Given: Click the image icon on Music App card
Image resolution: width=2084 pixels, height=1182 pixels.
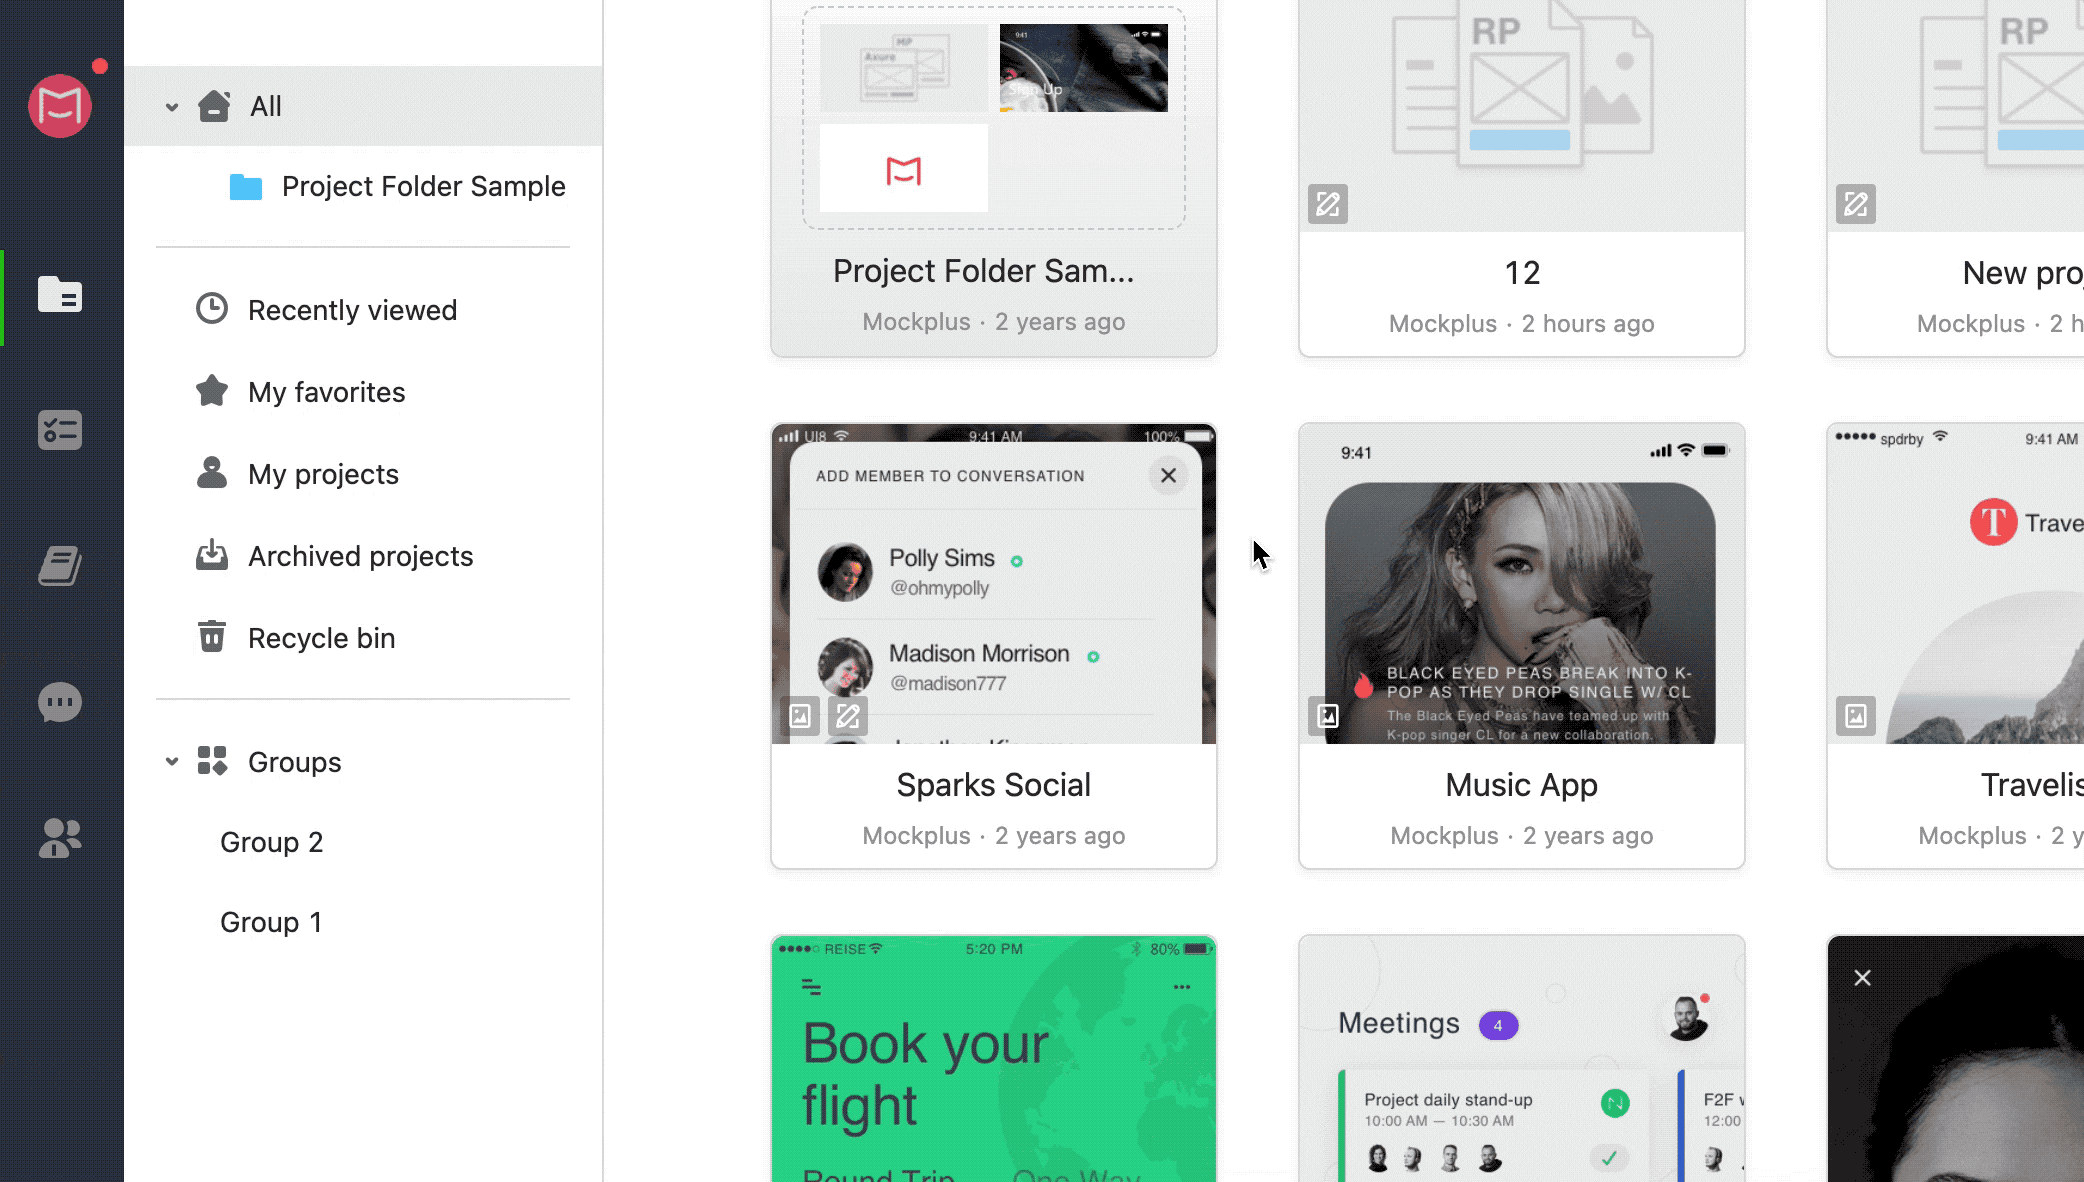Looking at the screenshot, I should coord(1327,716).
